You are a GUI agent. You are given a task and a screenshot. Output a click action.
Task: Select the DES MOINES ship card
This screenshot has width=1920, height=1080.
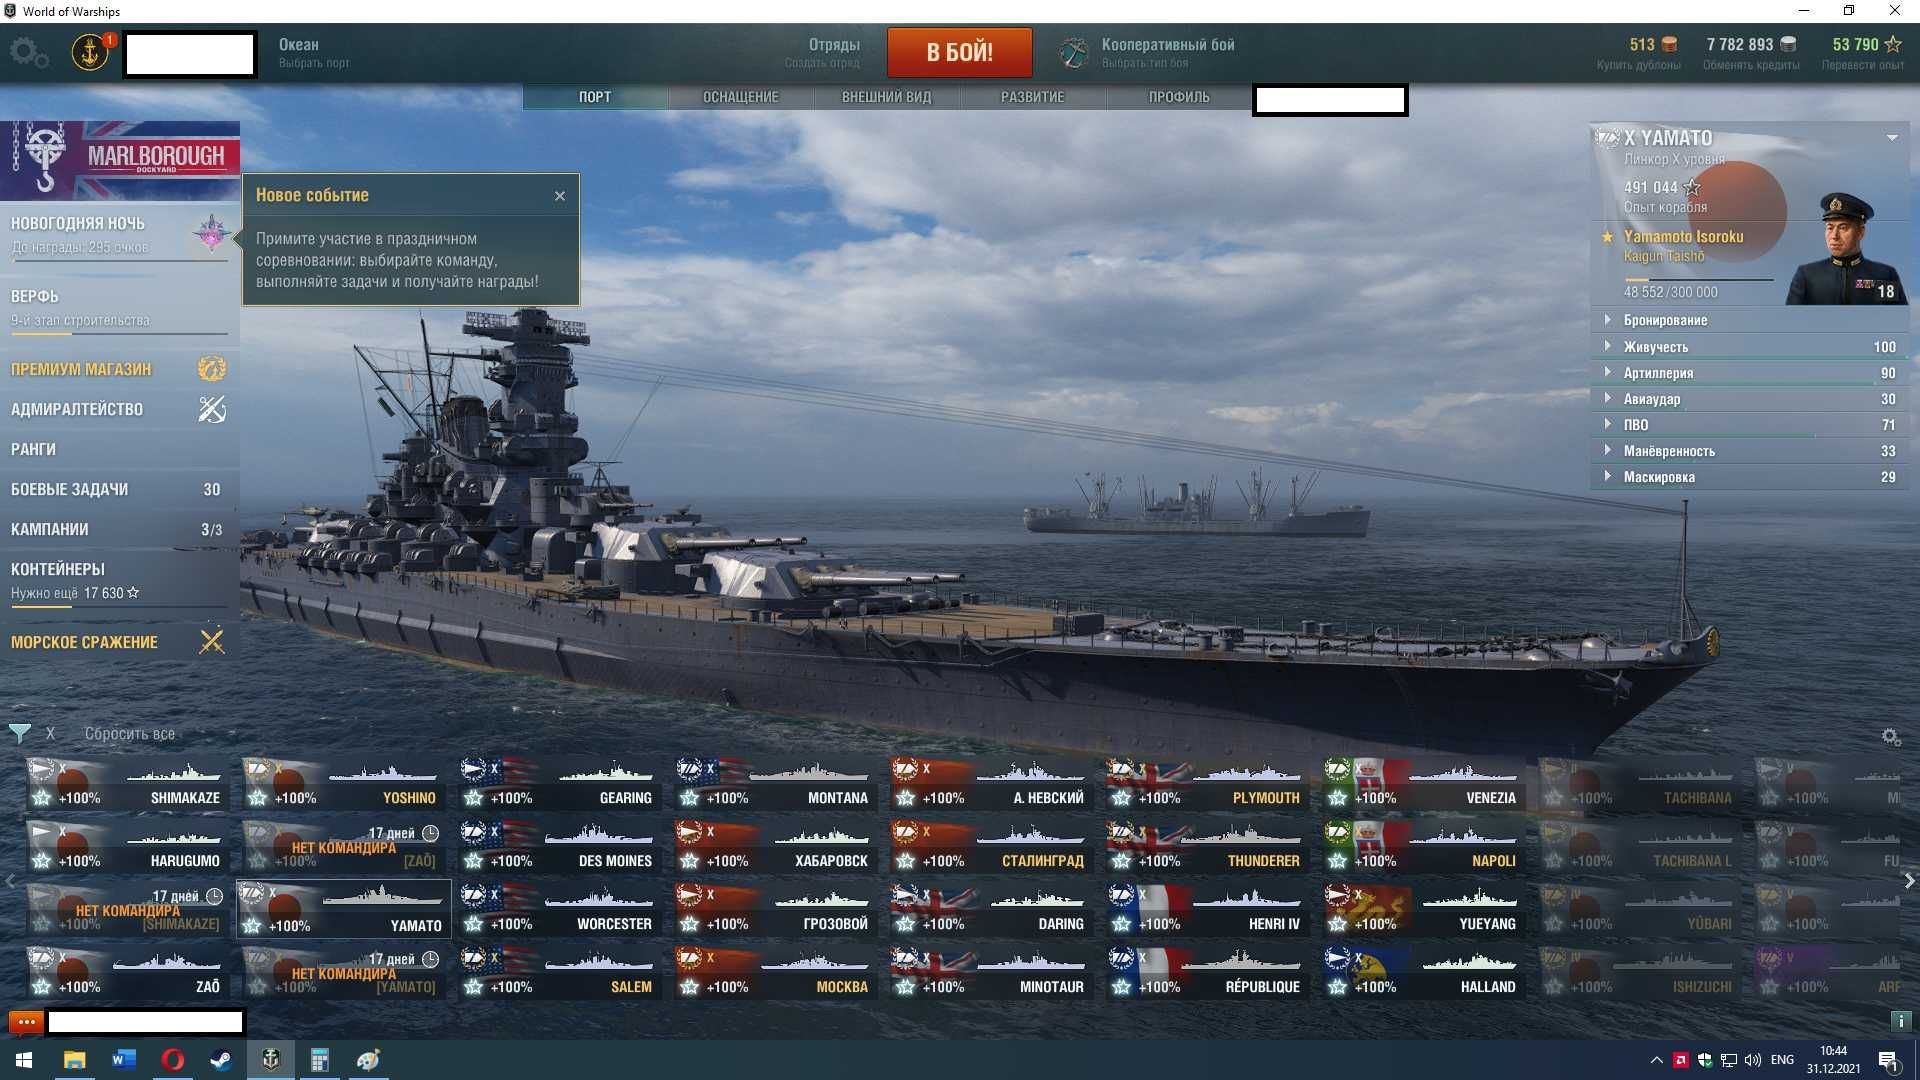(x=559, y=847)
